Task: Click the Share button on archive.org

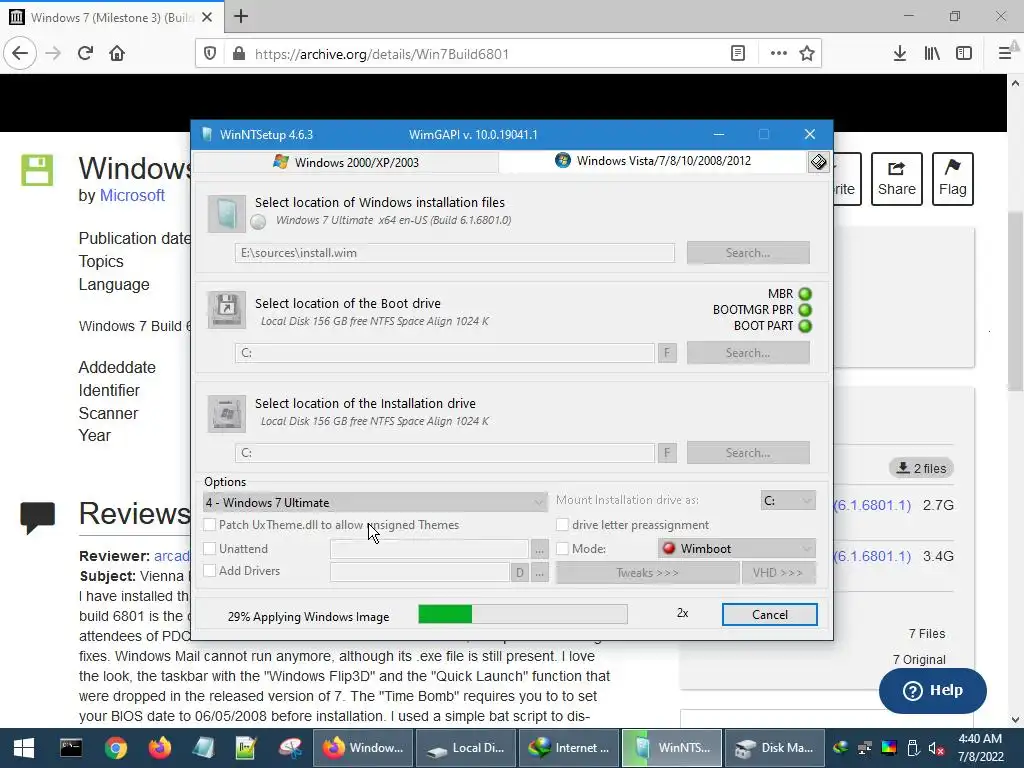Action: 897,179
